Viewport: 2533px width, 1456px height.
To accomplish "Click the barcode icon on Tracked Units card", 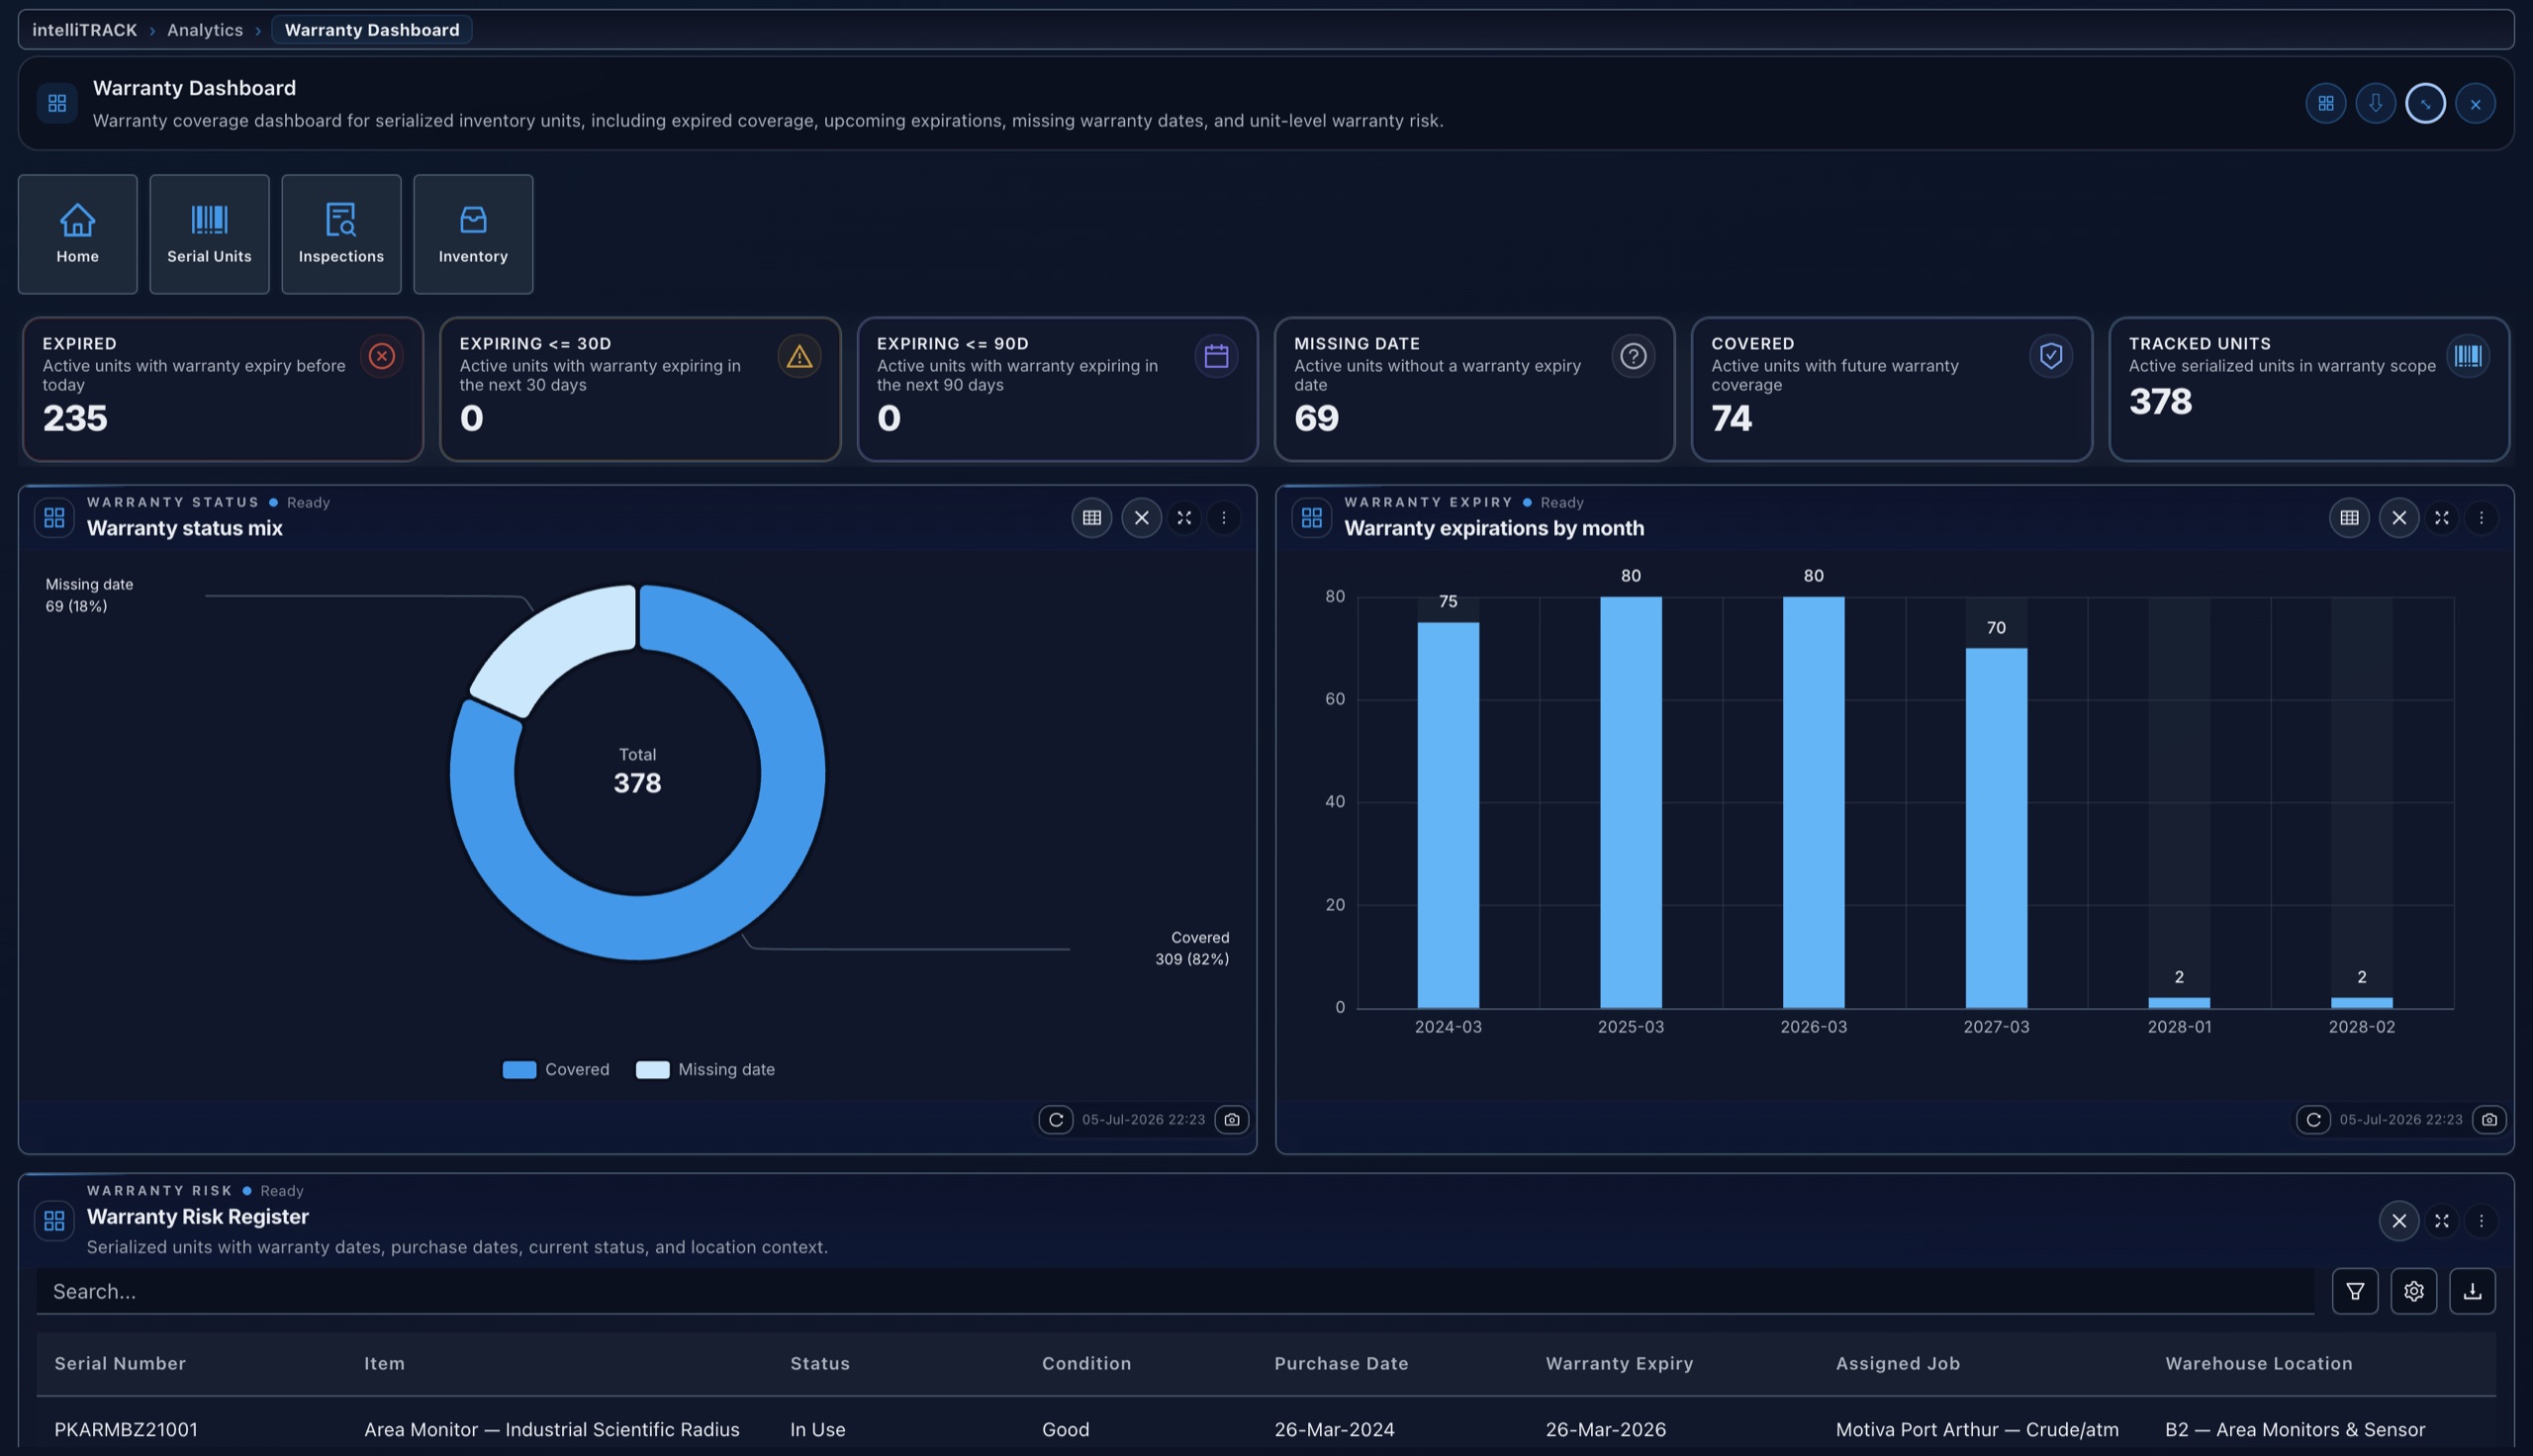I will tap(2468, 356).
